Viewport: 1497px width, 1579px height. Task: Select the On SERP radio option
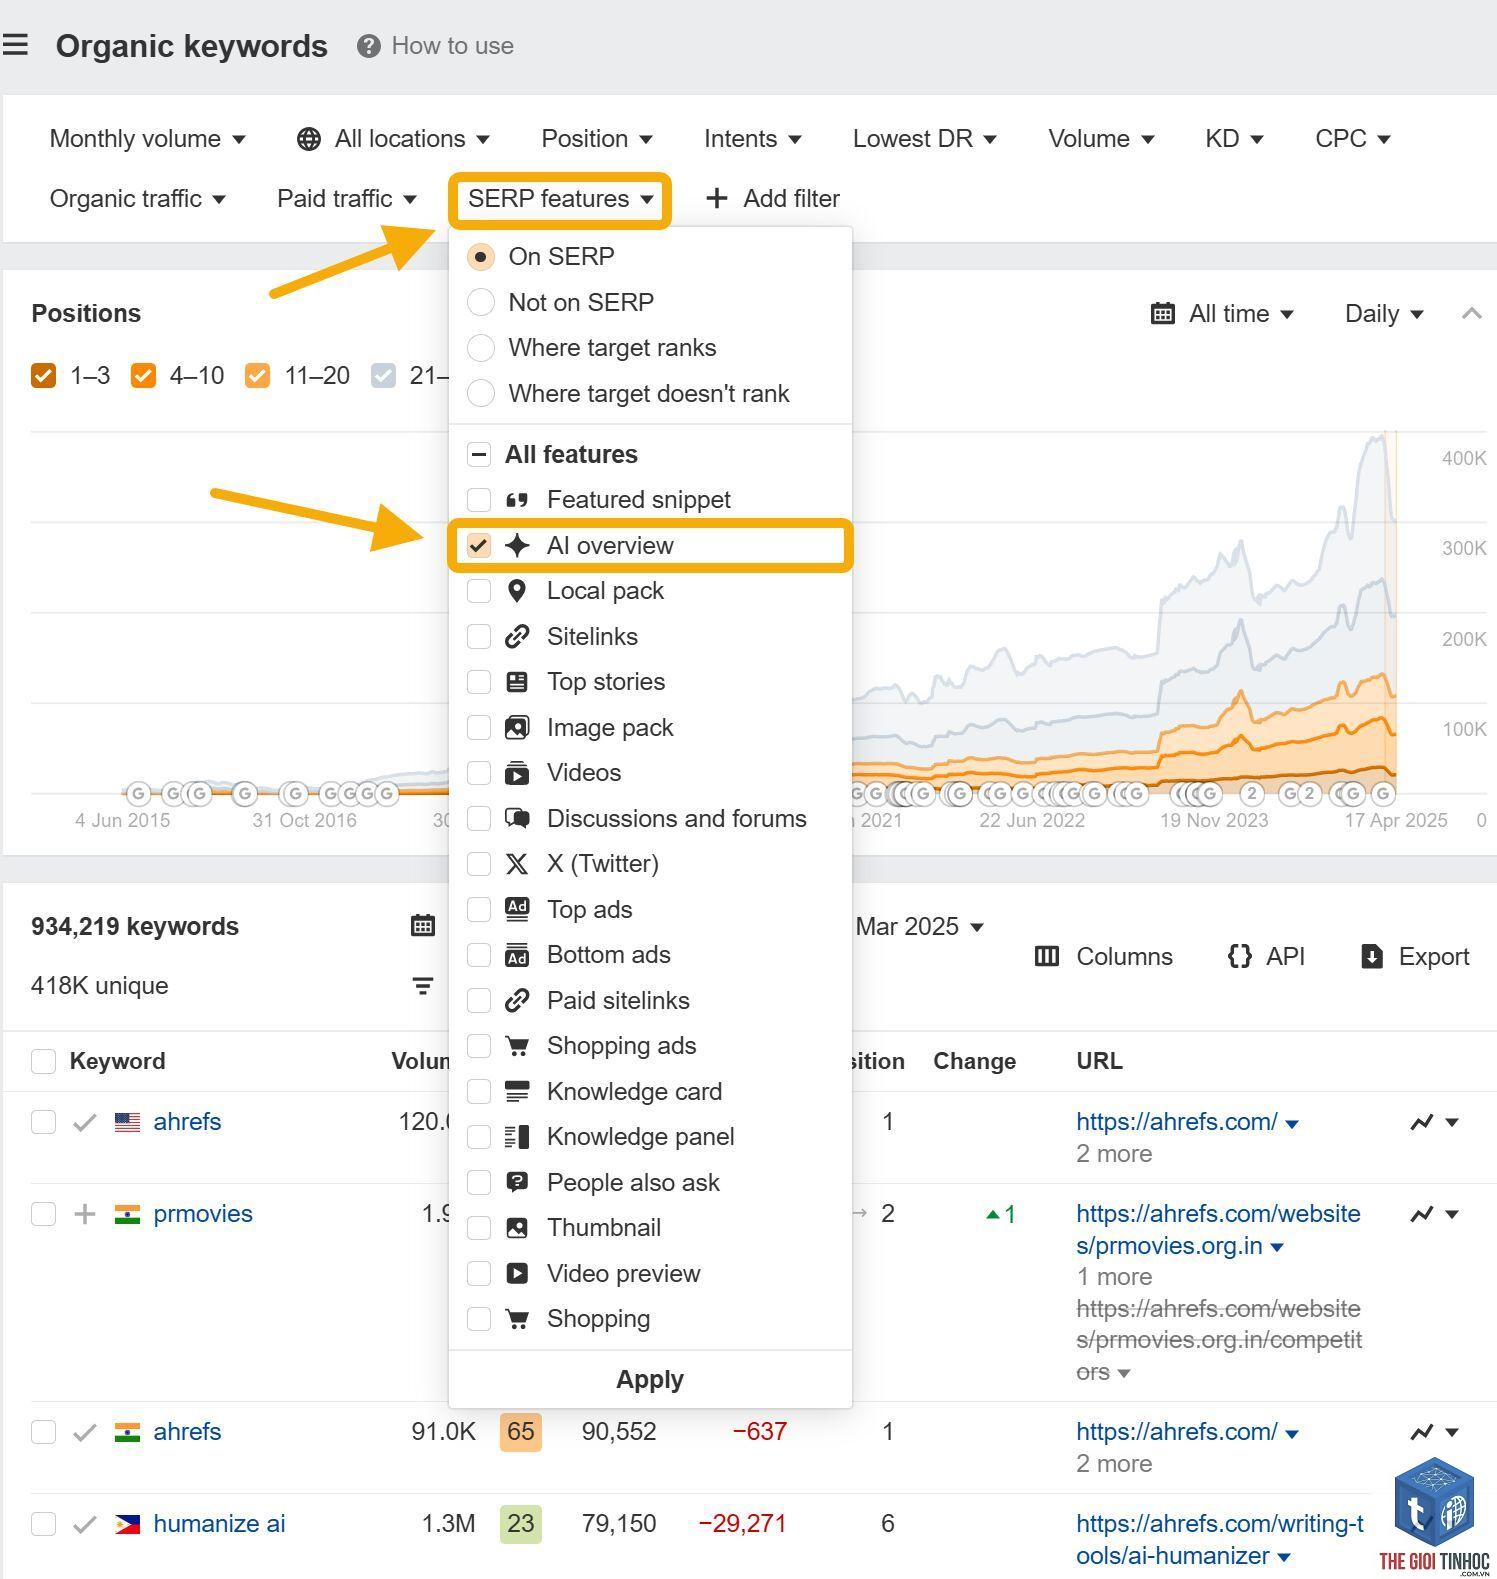point(480,257)
